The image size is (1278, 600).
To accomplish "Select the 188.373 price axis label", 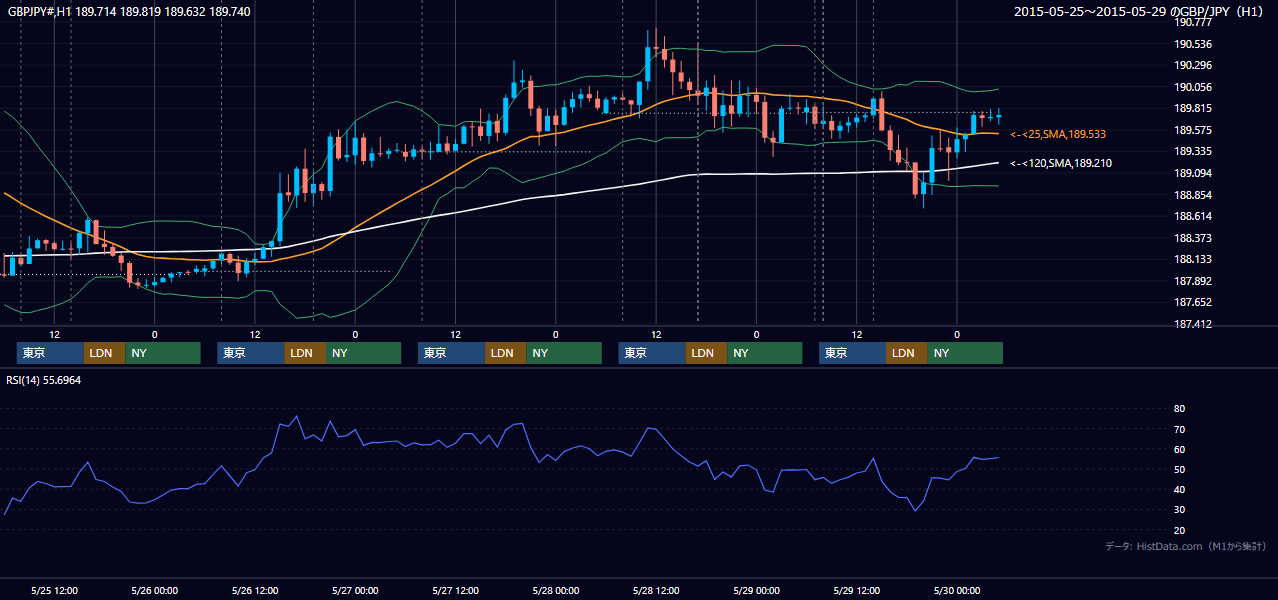I will click(x=1193, y=238).
